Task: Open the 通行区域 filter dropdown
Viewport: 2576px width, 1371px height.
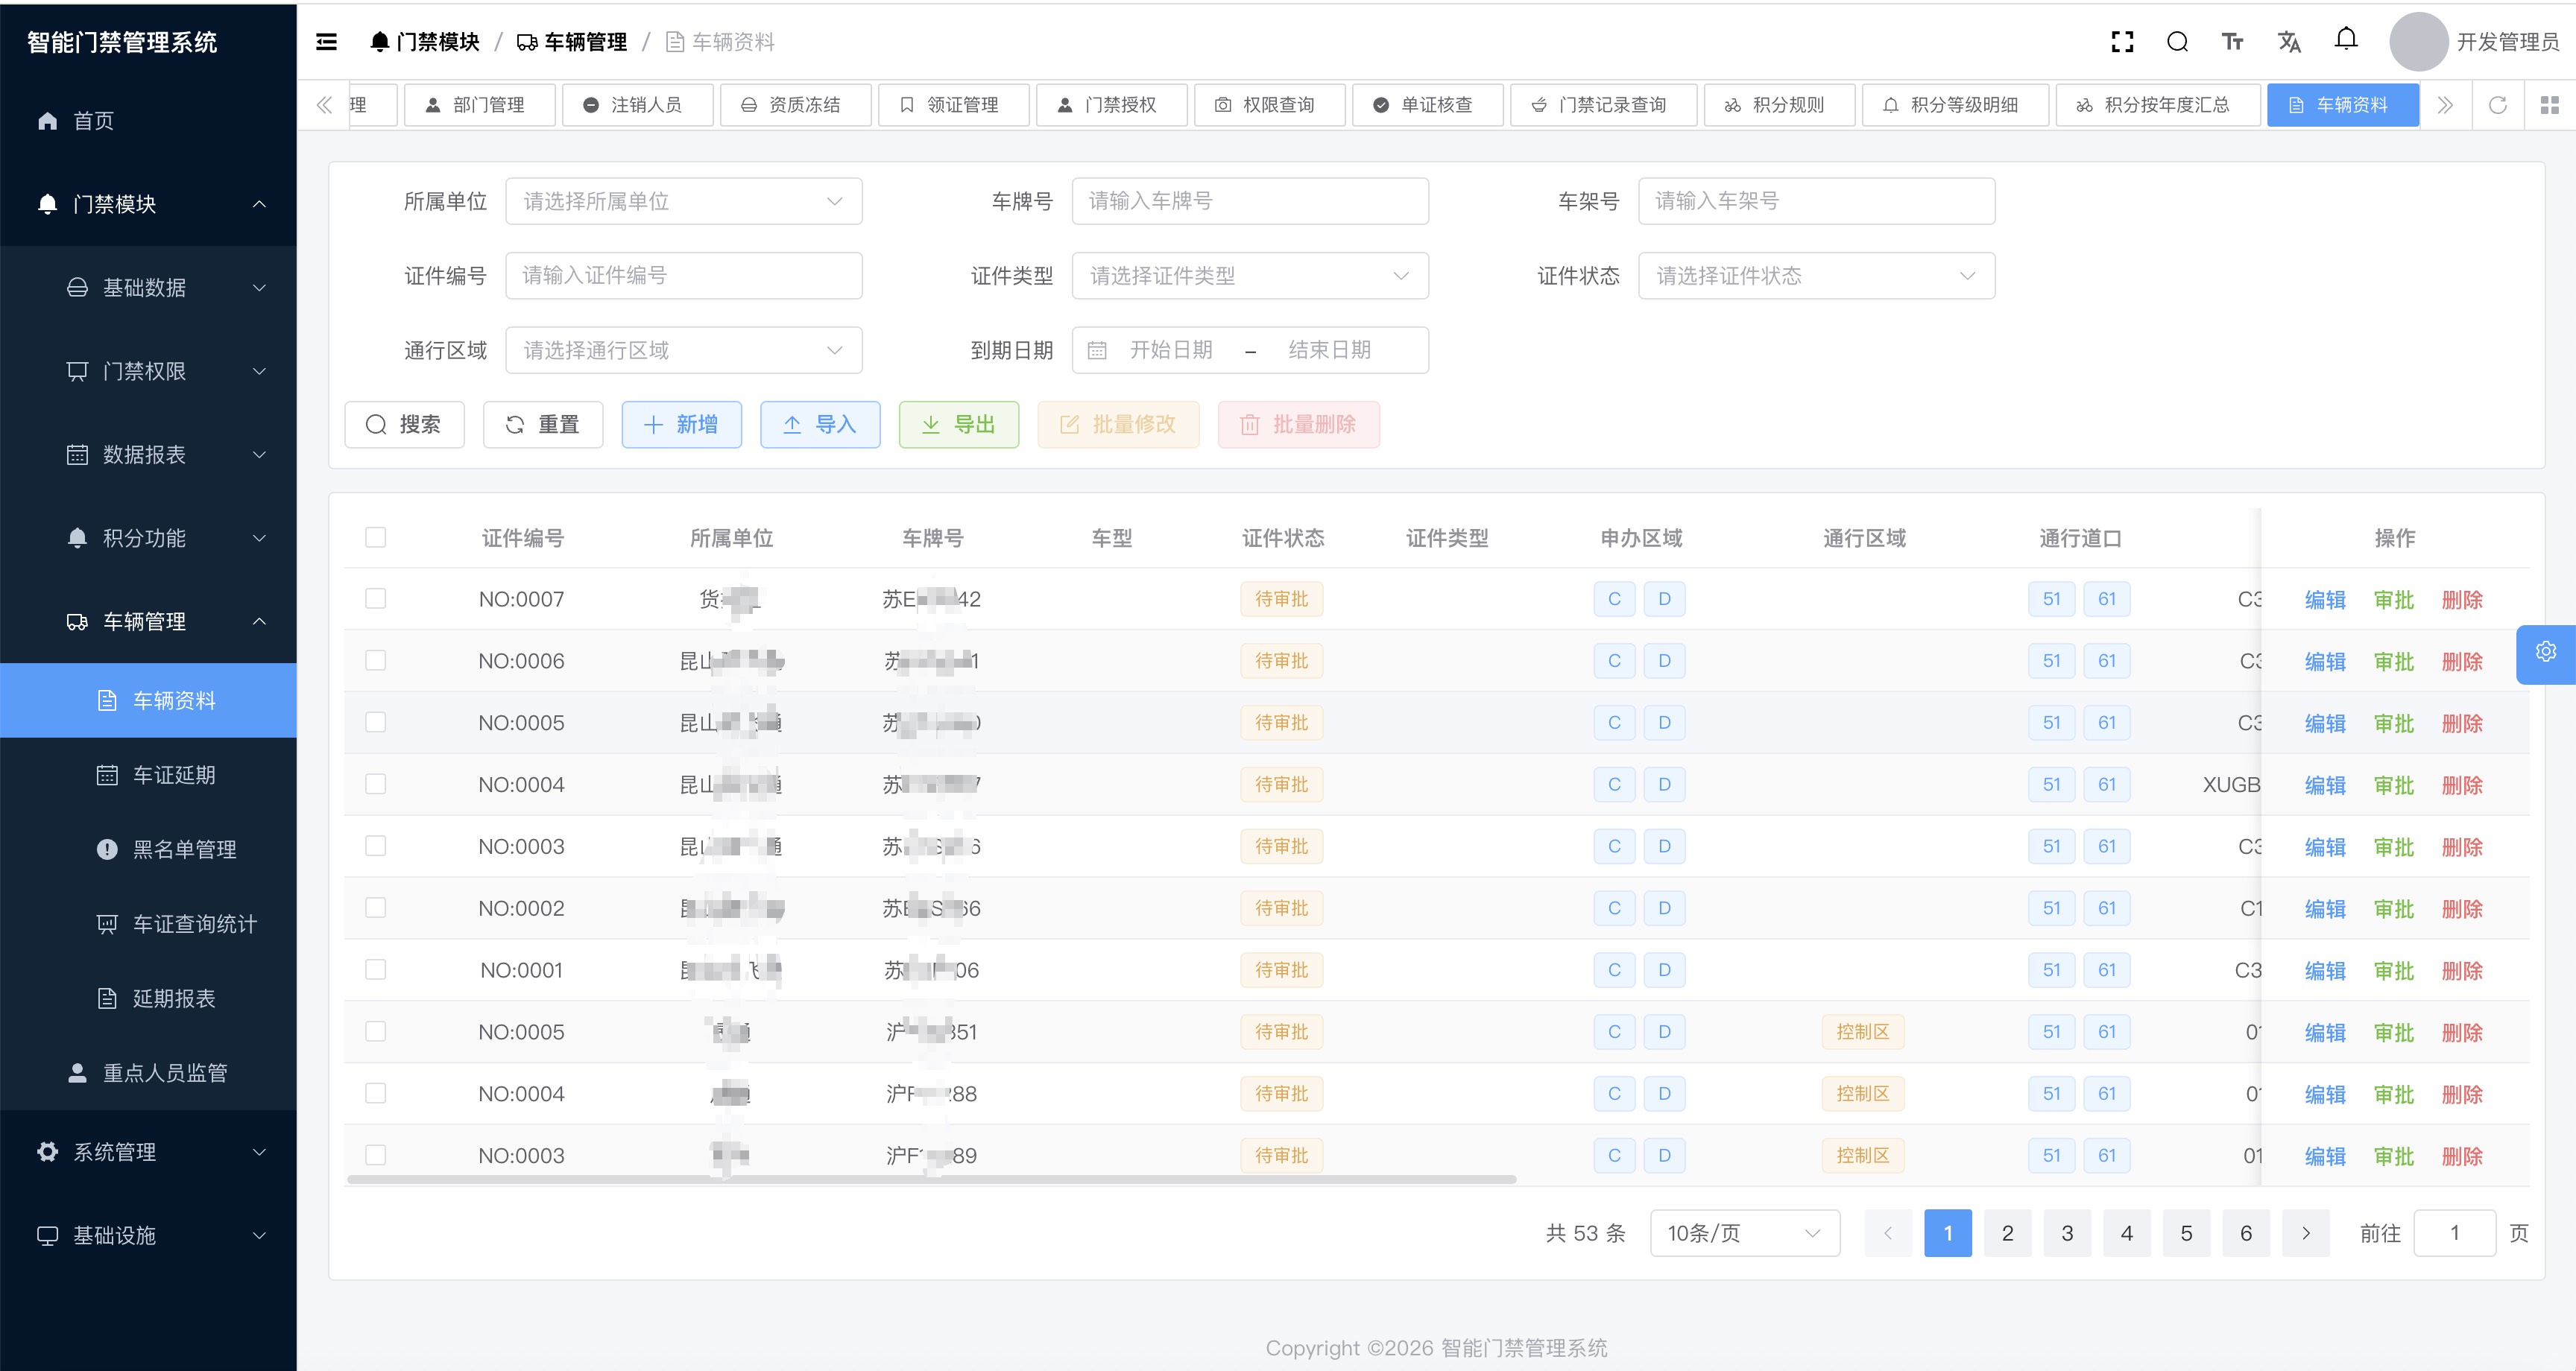Action: point(684,350)
